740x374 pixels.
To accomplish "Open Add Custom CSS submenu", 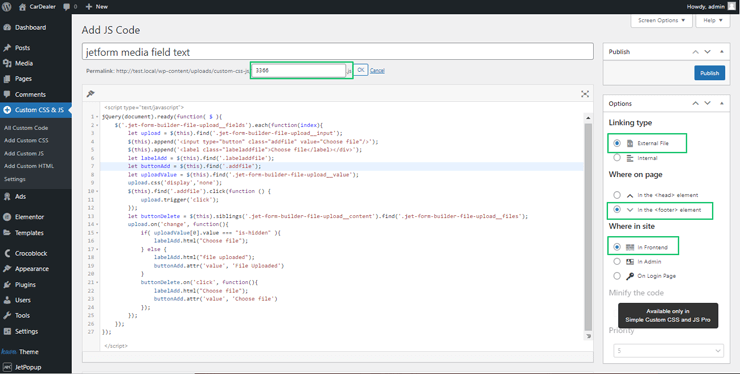I will click(26, 140).
